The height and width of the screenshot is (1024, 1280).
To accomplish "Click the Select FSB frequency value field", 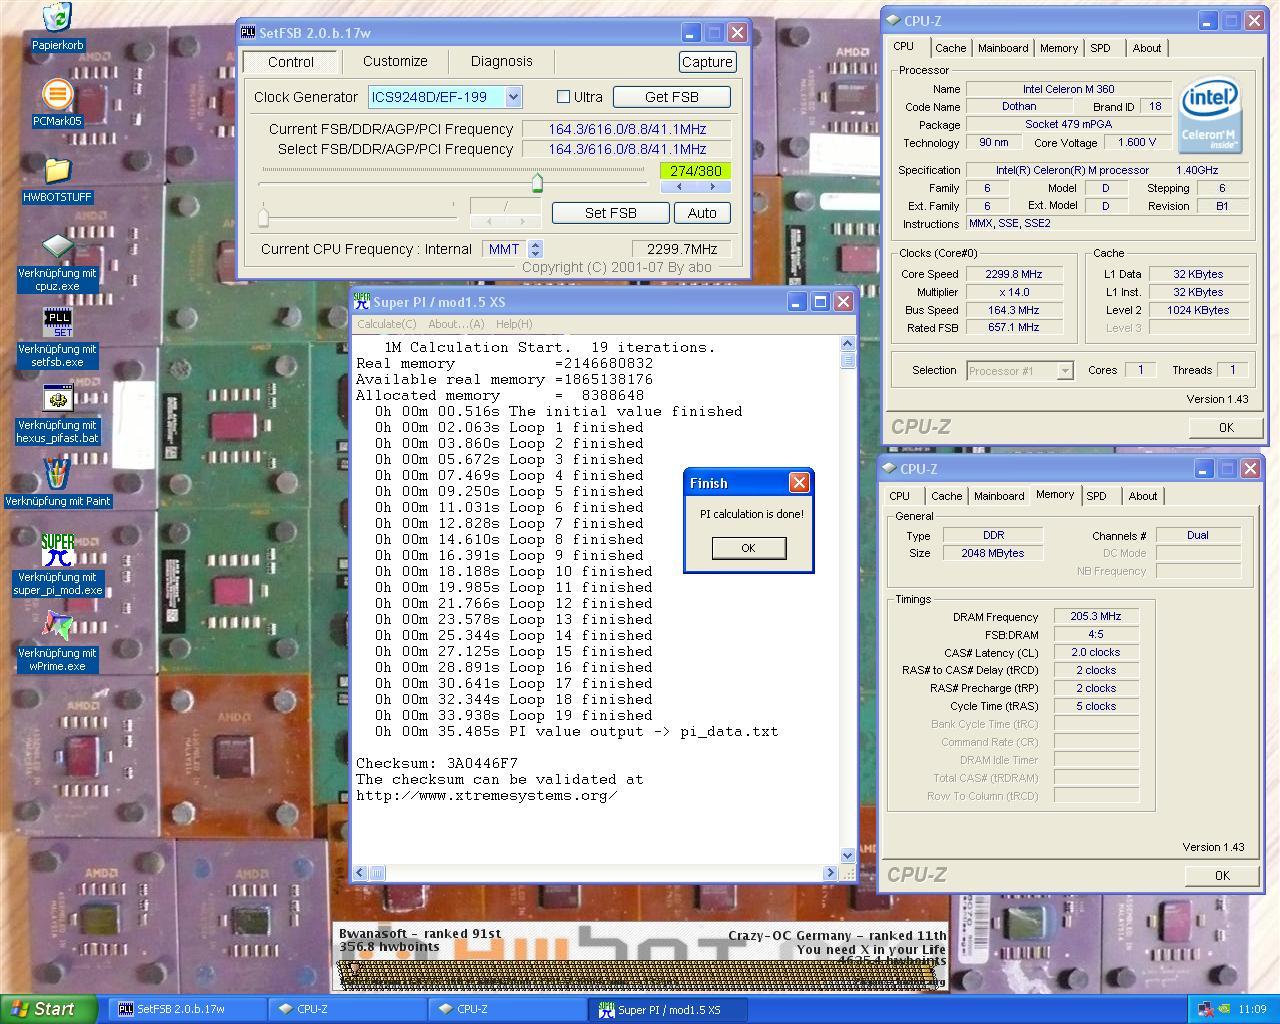I will [x=626, y=149].
